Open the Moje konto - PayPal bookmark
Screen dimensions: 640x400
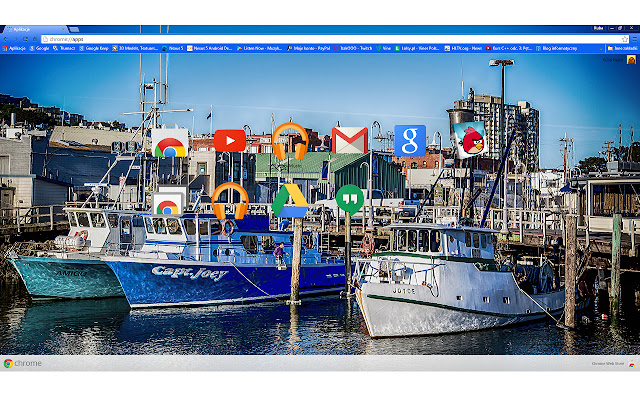point(309,48)
